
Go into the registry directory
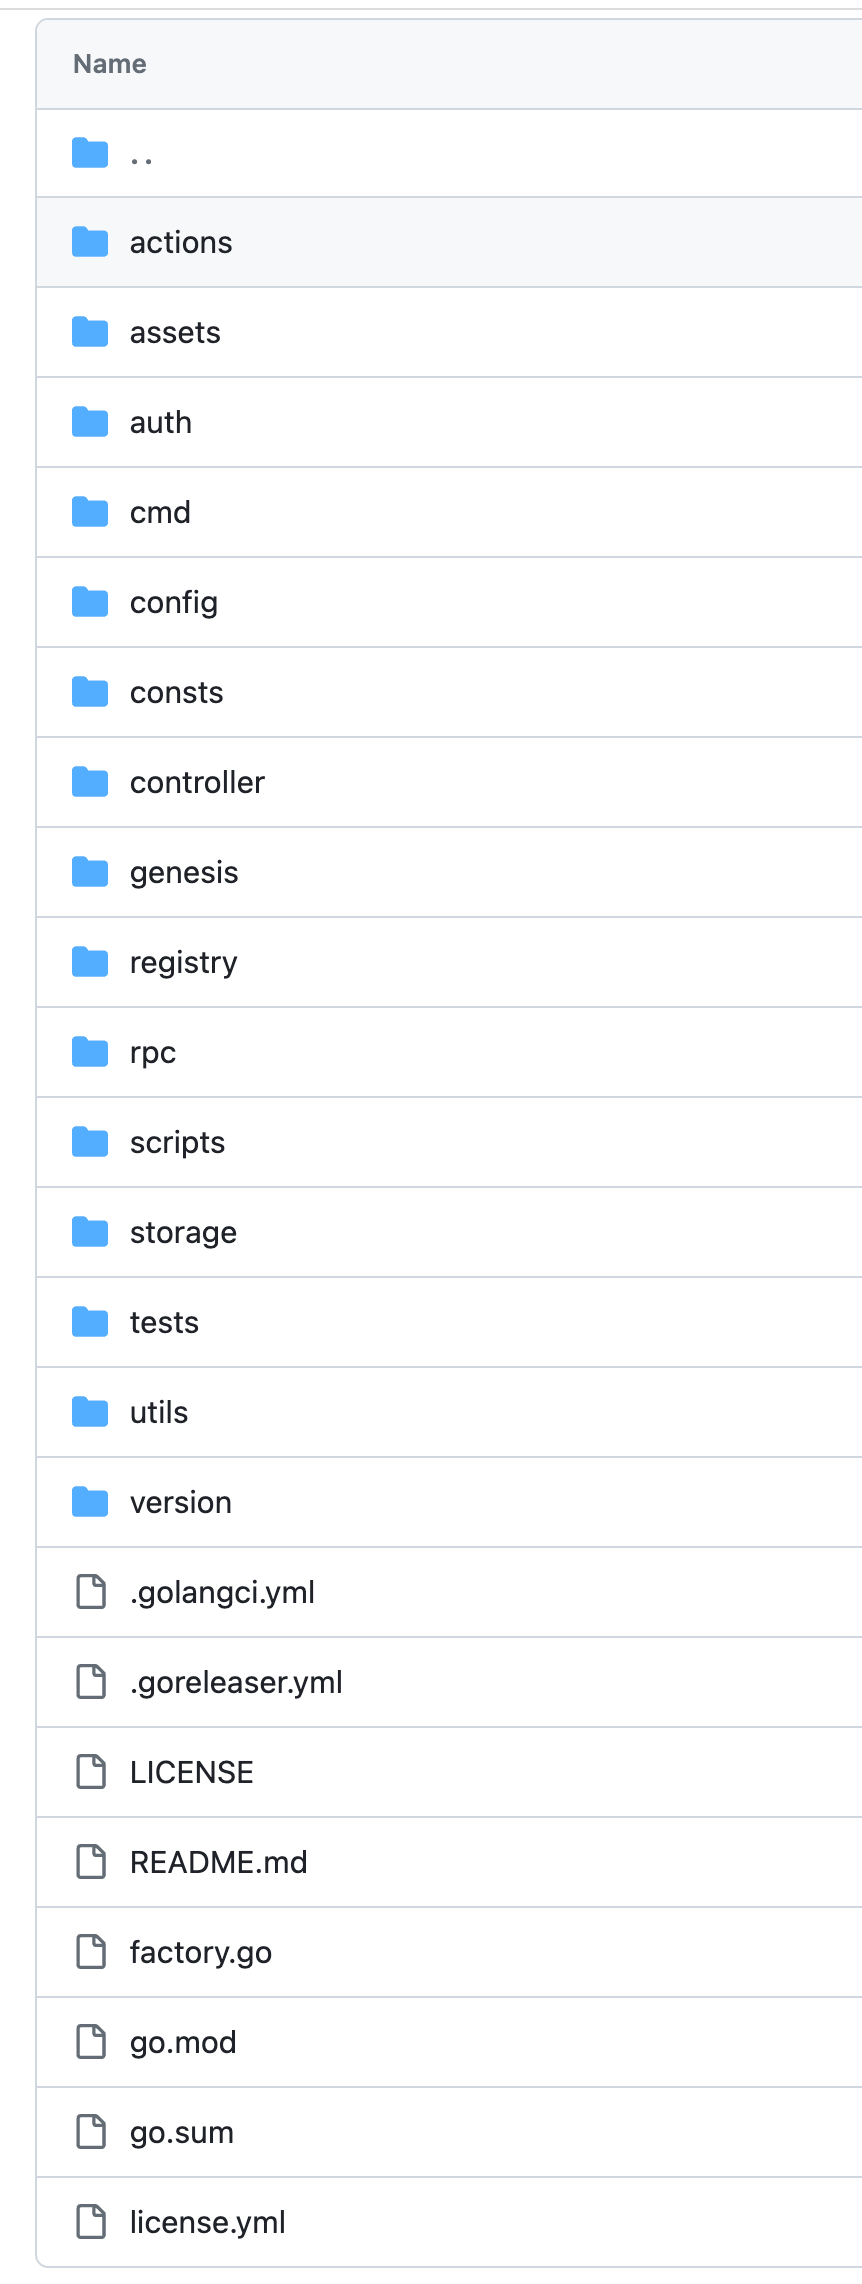point(183,962)
